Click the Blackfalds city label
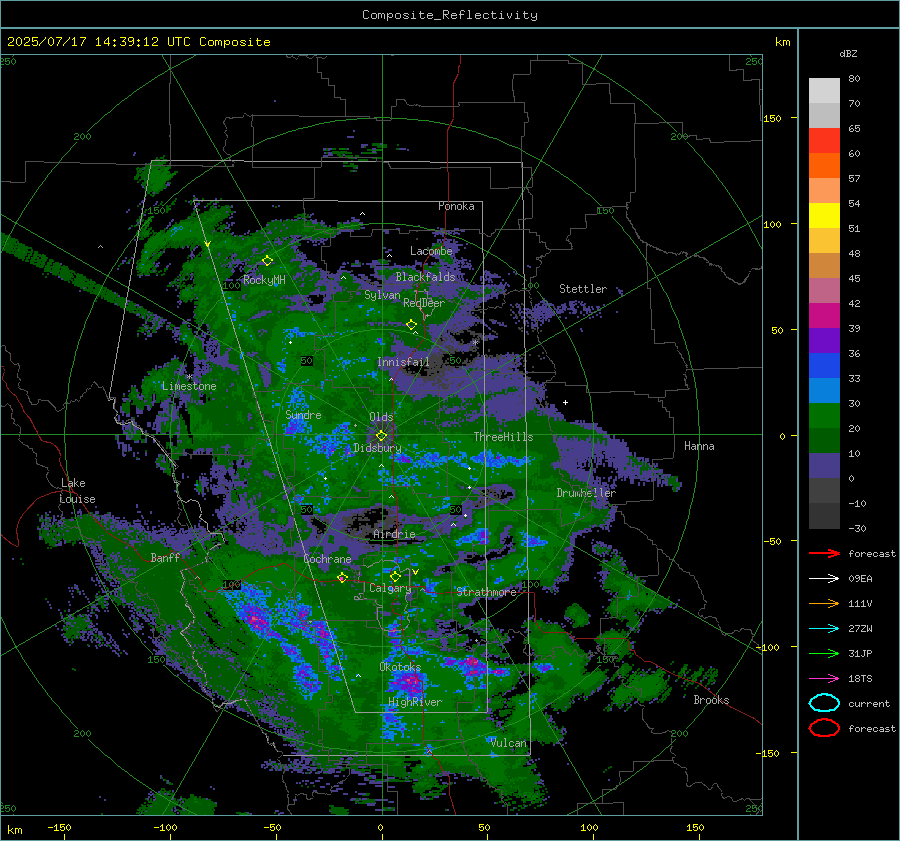 (x=425, y=277)
